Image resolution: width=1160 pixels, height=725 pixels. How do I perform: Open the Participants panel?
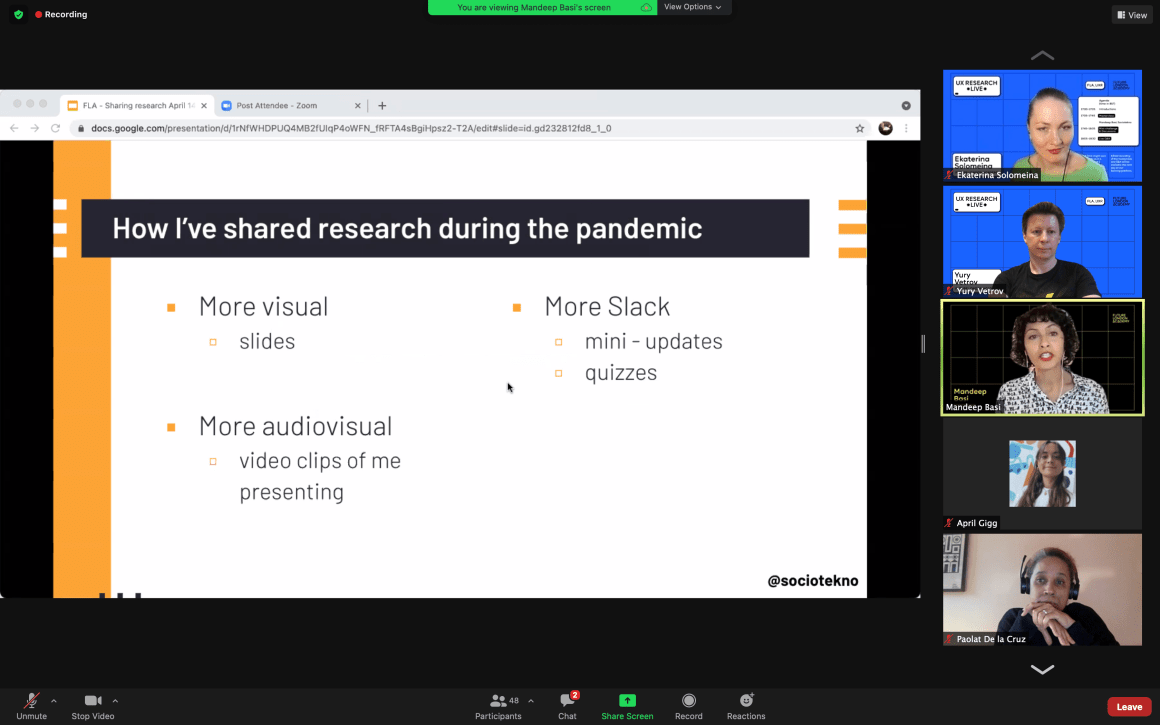[x=498, y=706]
